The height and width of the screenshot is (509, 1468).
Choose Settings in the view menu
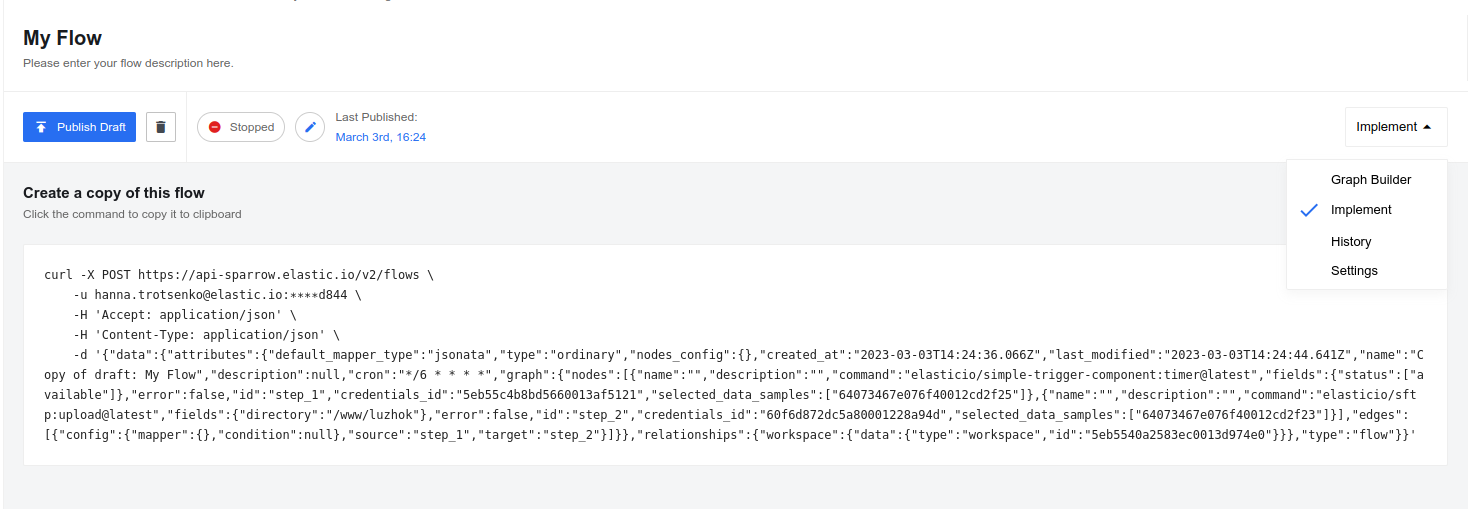coord(1354,271)
